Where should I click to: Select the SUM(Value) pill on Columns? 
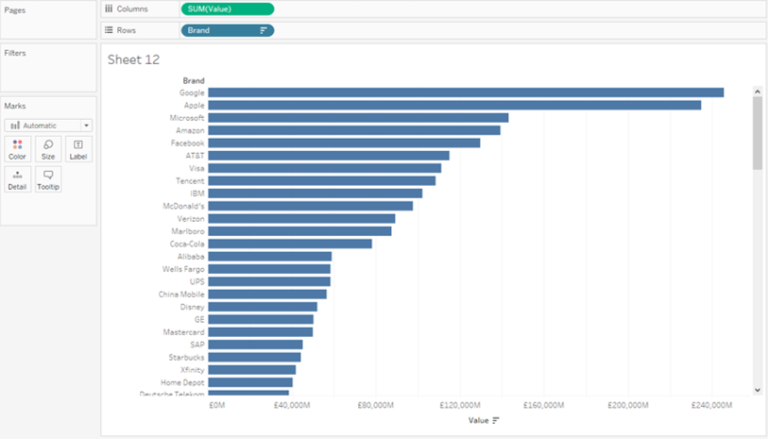(x=227, y=9)
